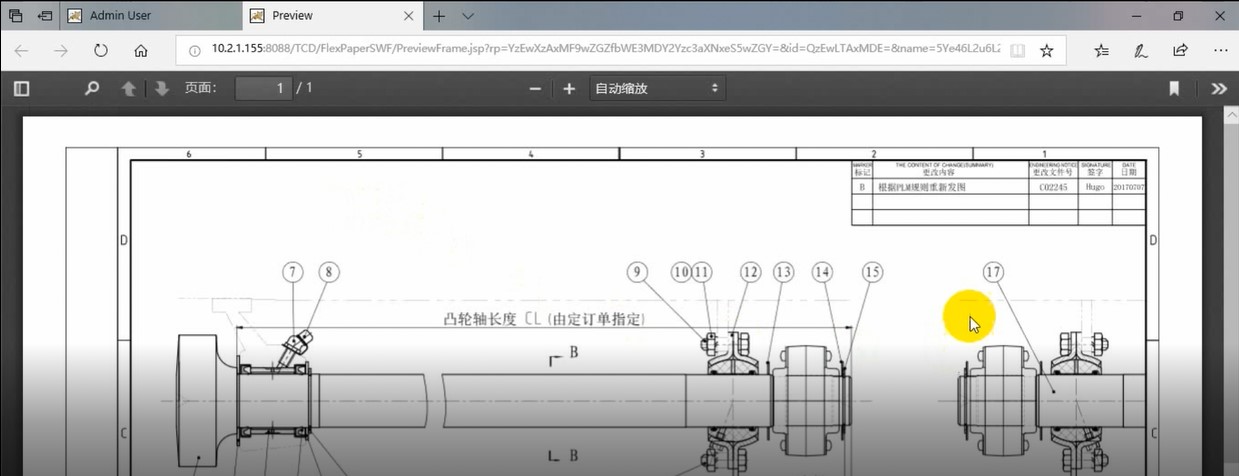Click the browser back button

pyautogui.click(x=22, y=51)
